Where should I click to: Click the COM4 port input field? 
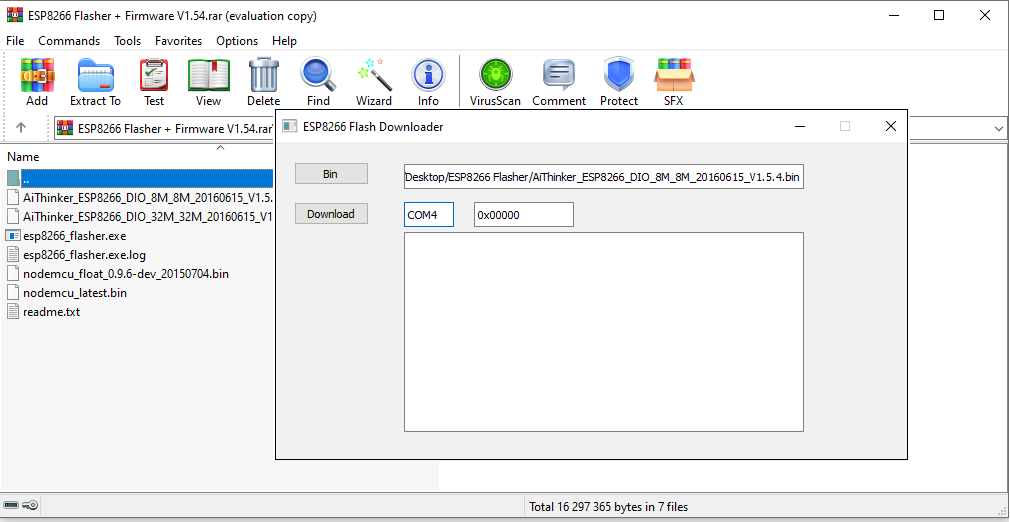click(x=429, y=215)
